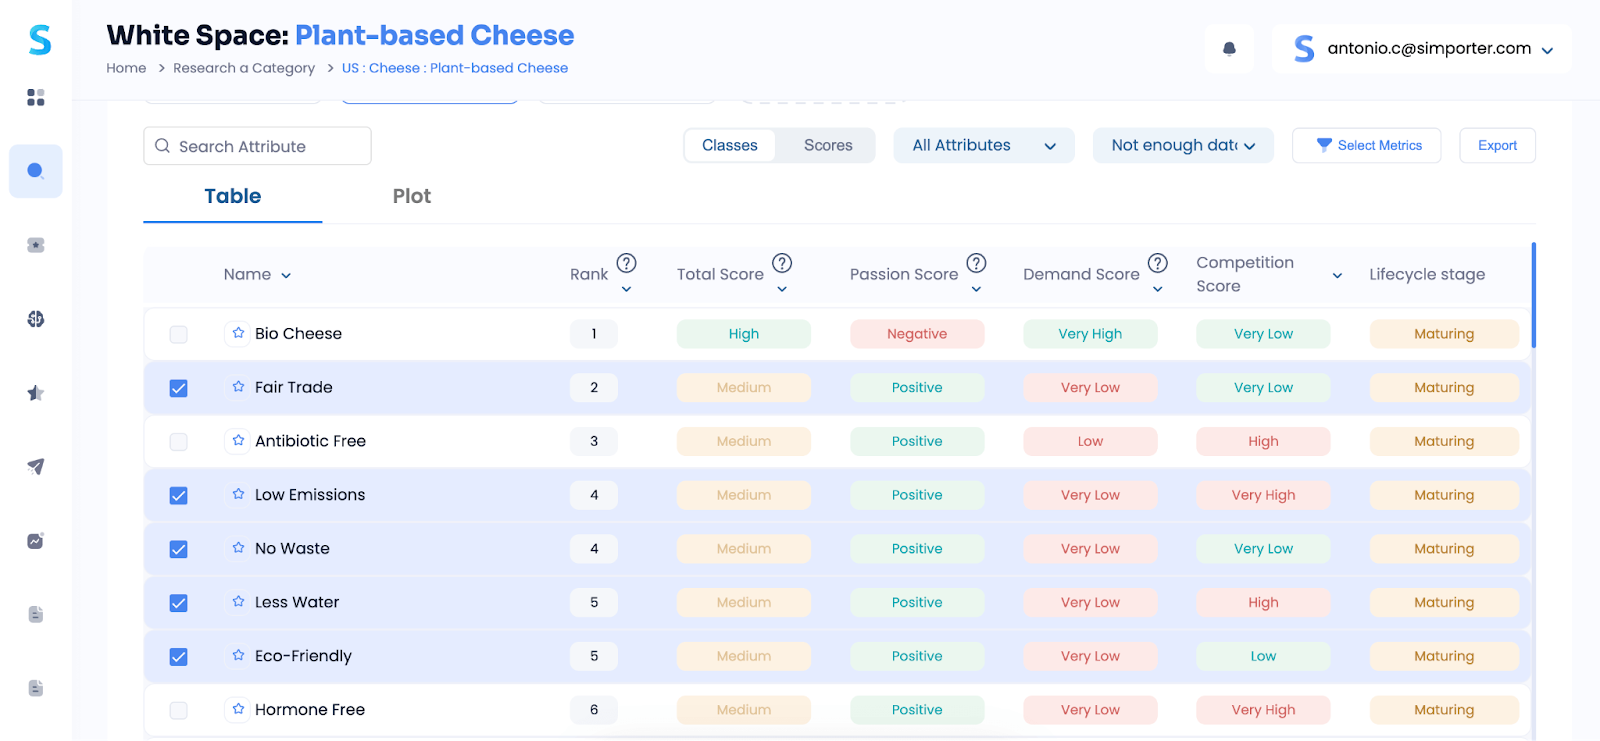Sort by Competition Score column arrow
Image resolution: width=1600 pixels, height=741 pixels.
(1337, 276)
